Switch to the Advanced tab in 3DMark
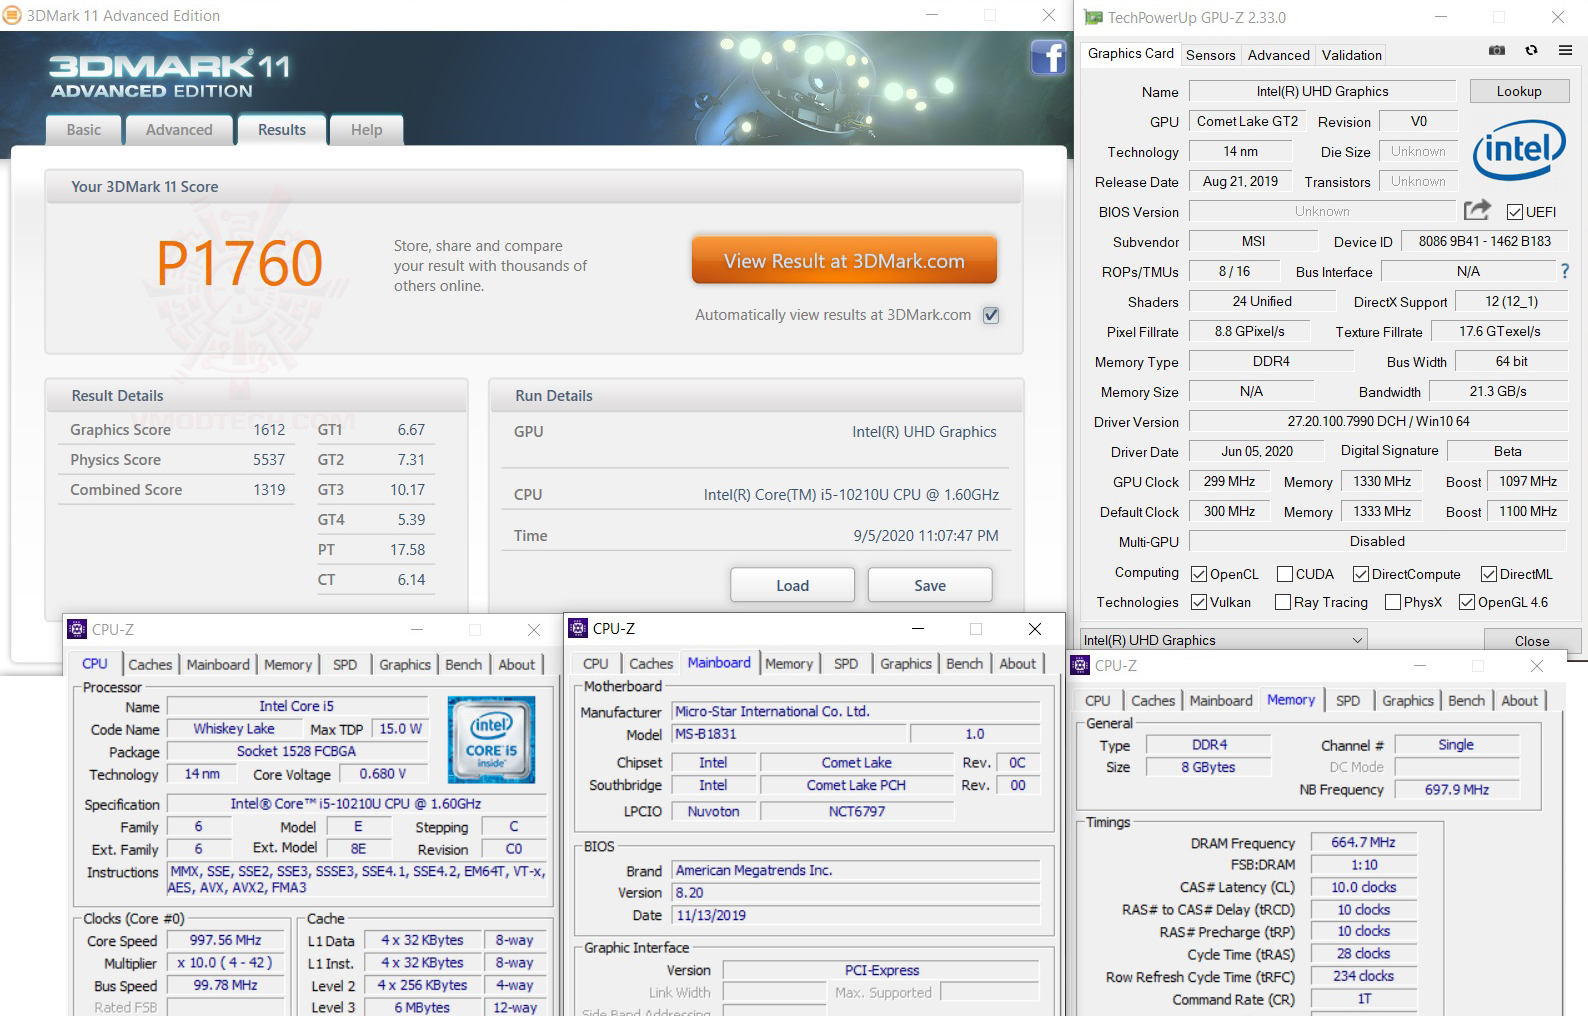Screen dimensions: 1588x1016 pos(179,130)
